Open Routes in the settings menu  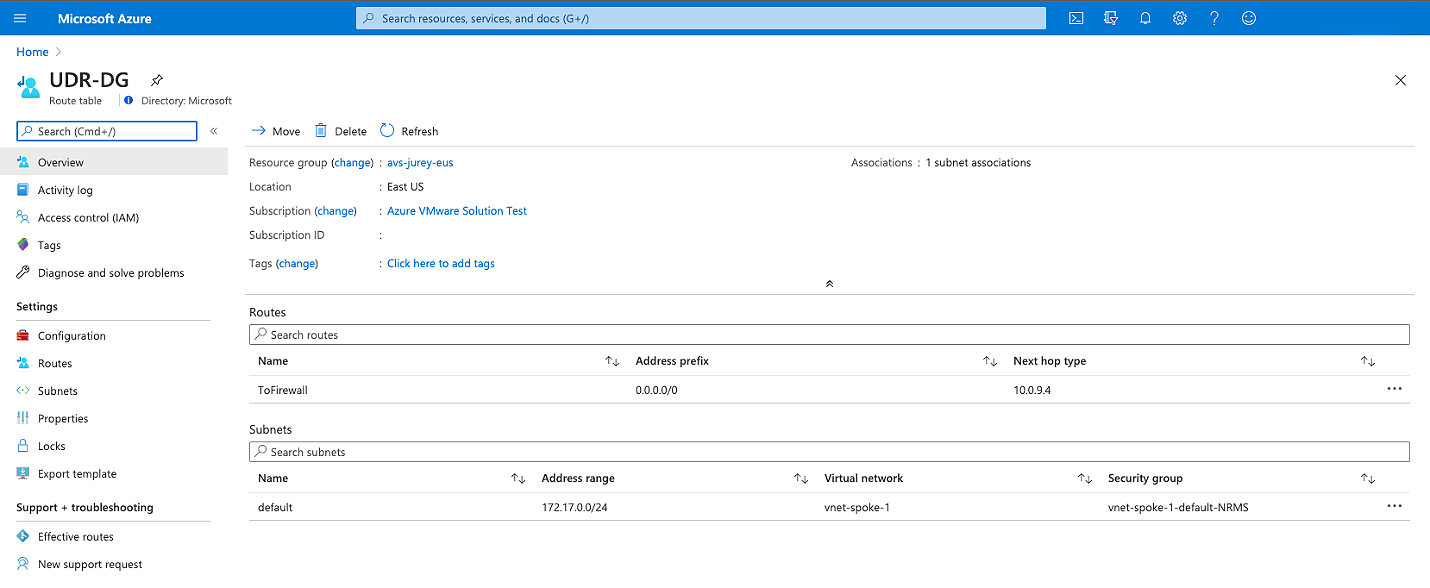point(55,364)
